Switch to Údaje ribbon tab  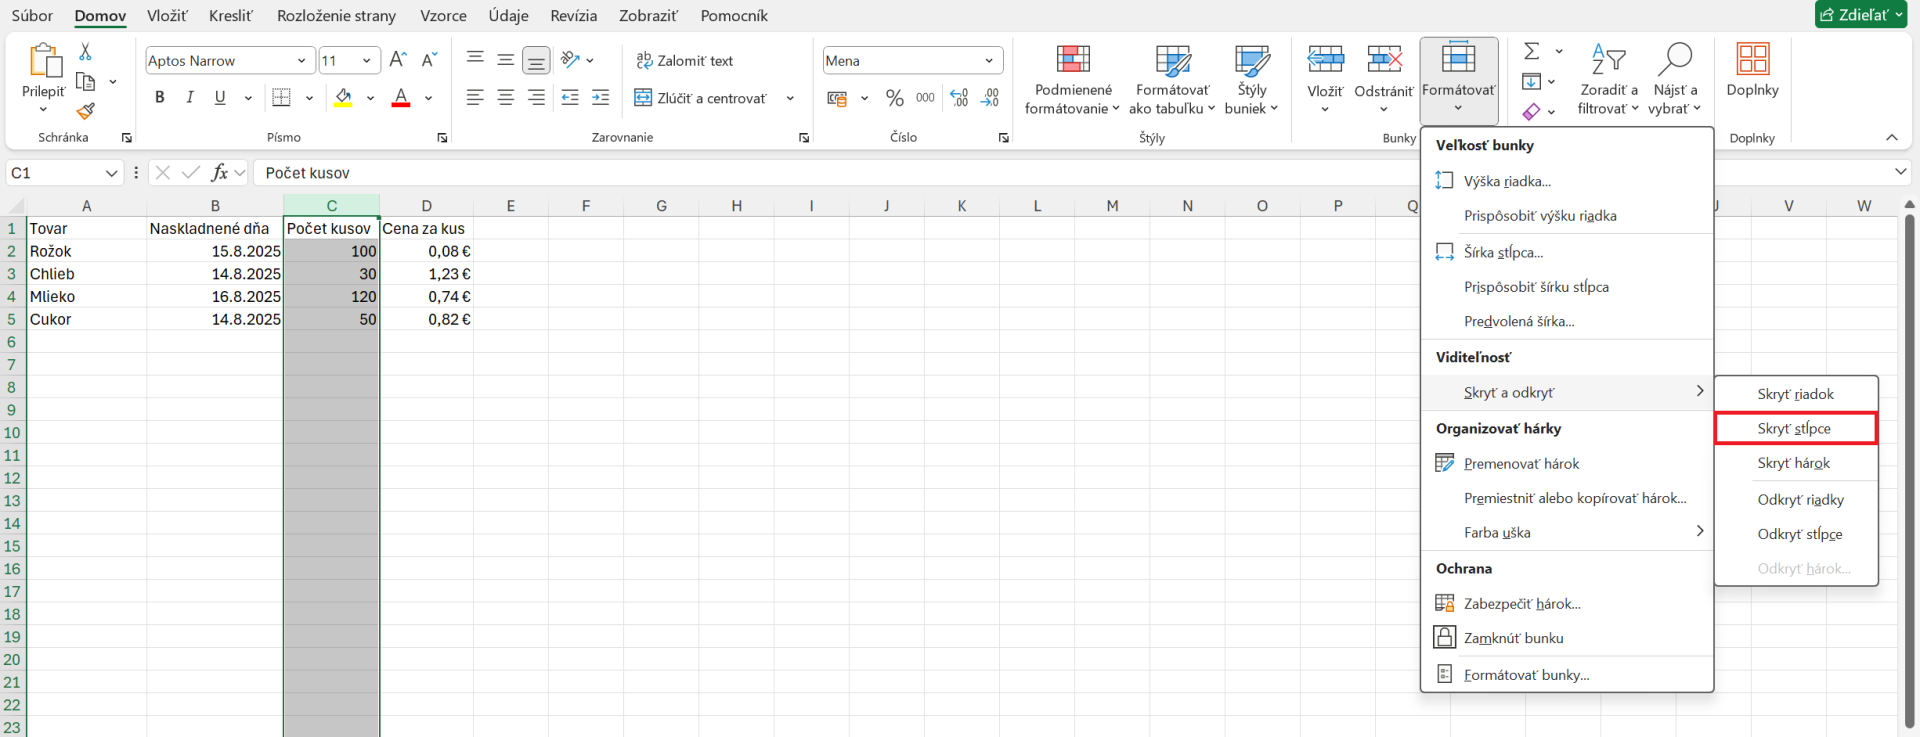pyautogui.click(x=508, y=16)
